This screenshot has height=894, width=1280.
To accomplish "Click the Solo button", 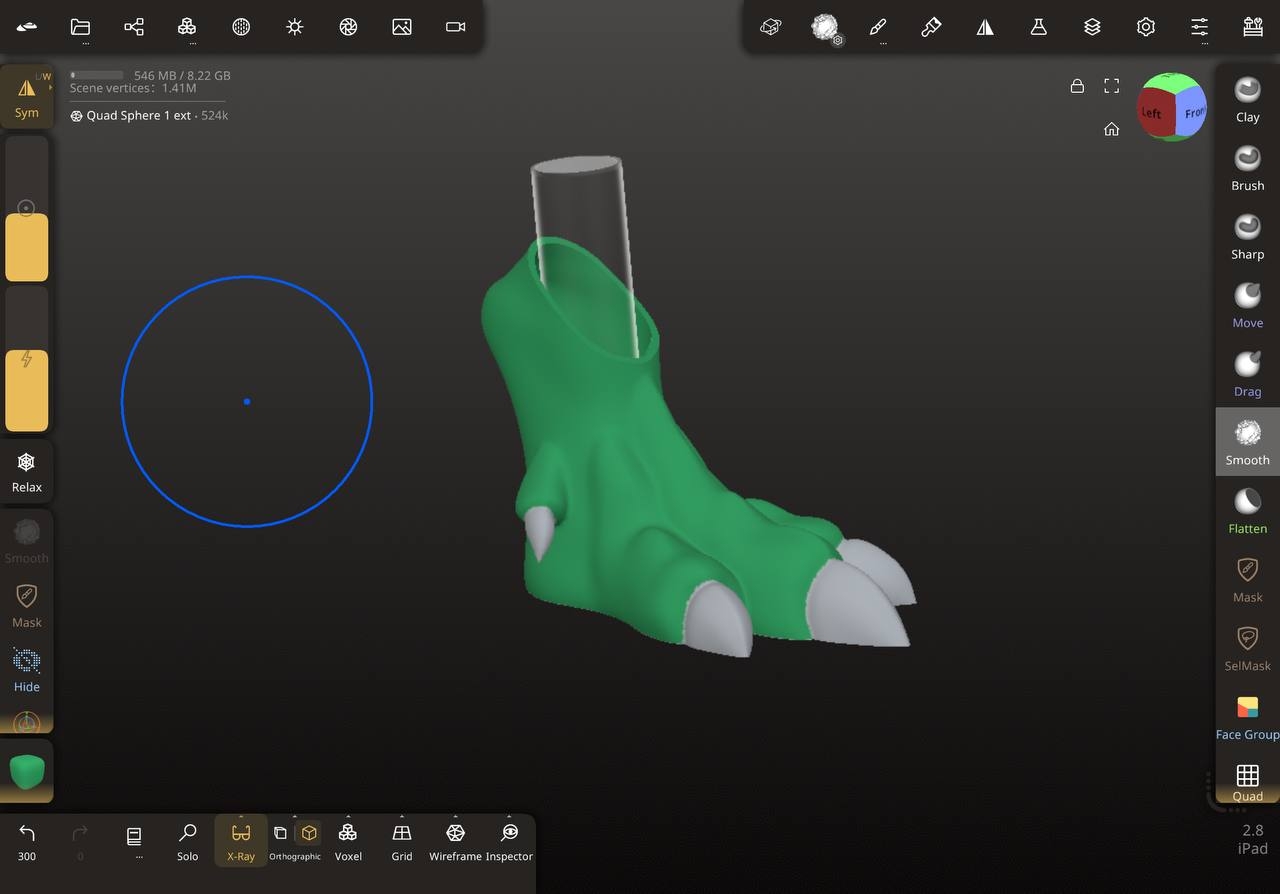I will pos(187,841).
